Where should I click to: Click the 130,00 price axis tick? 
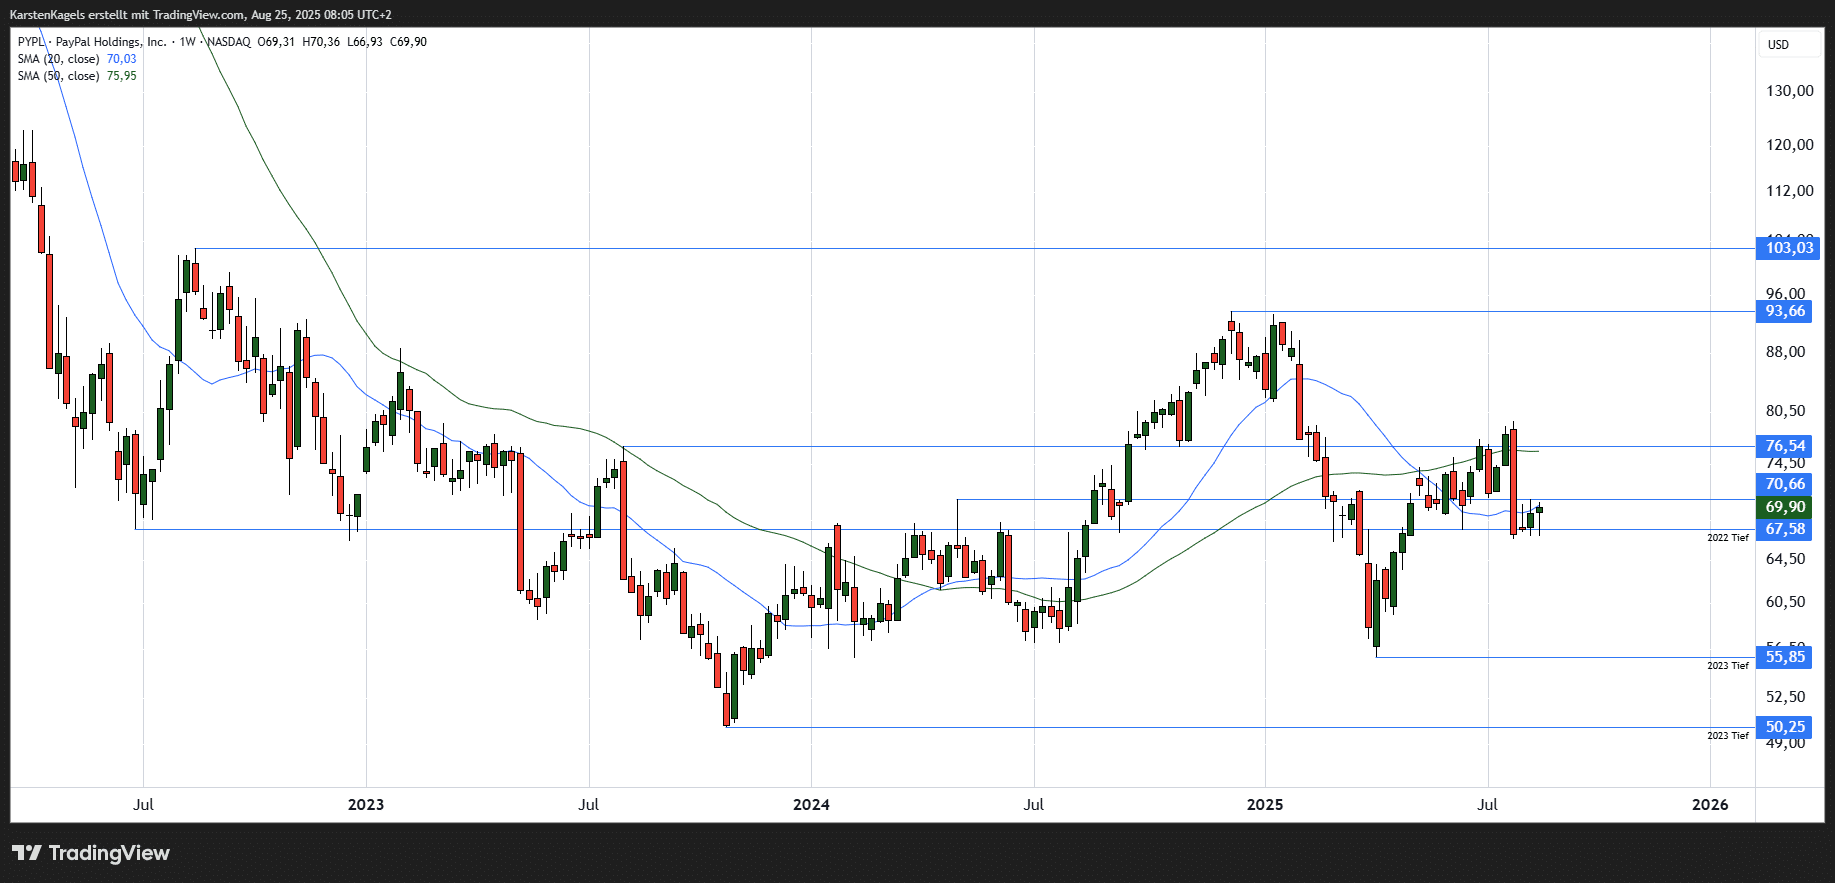coord(1789,91)
